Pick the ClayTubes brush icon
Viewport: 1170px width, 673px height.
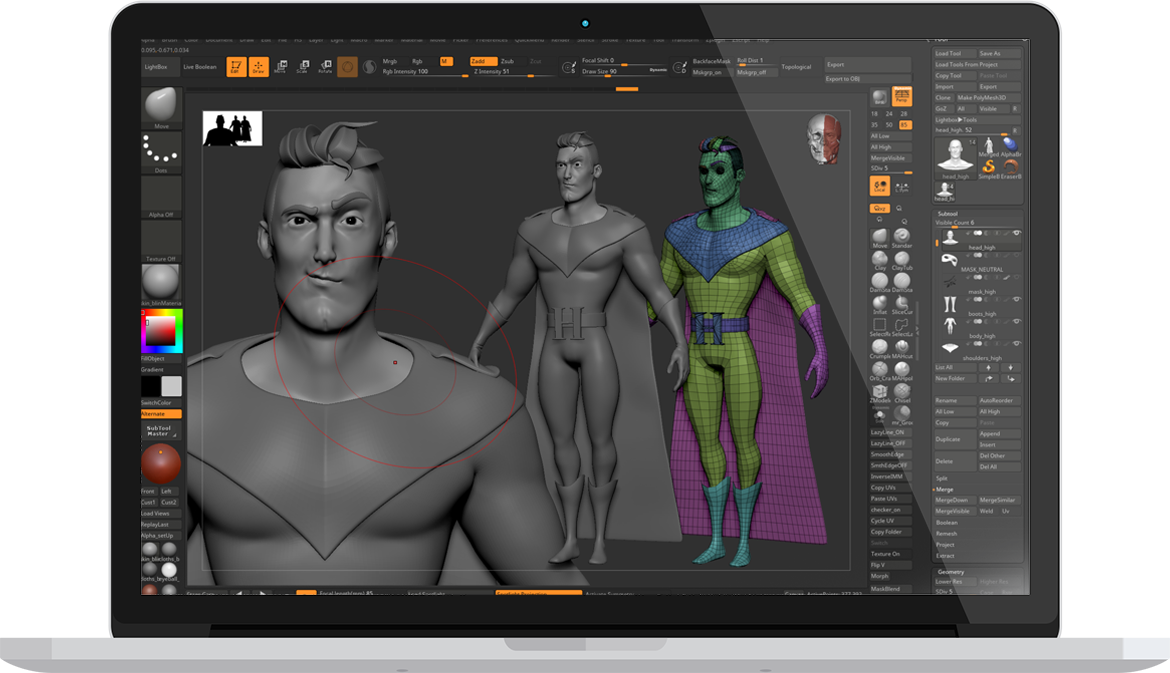point(902,260)
